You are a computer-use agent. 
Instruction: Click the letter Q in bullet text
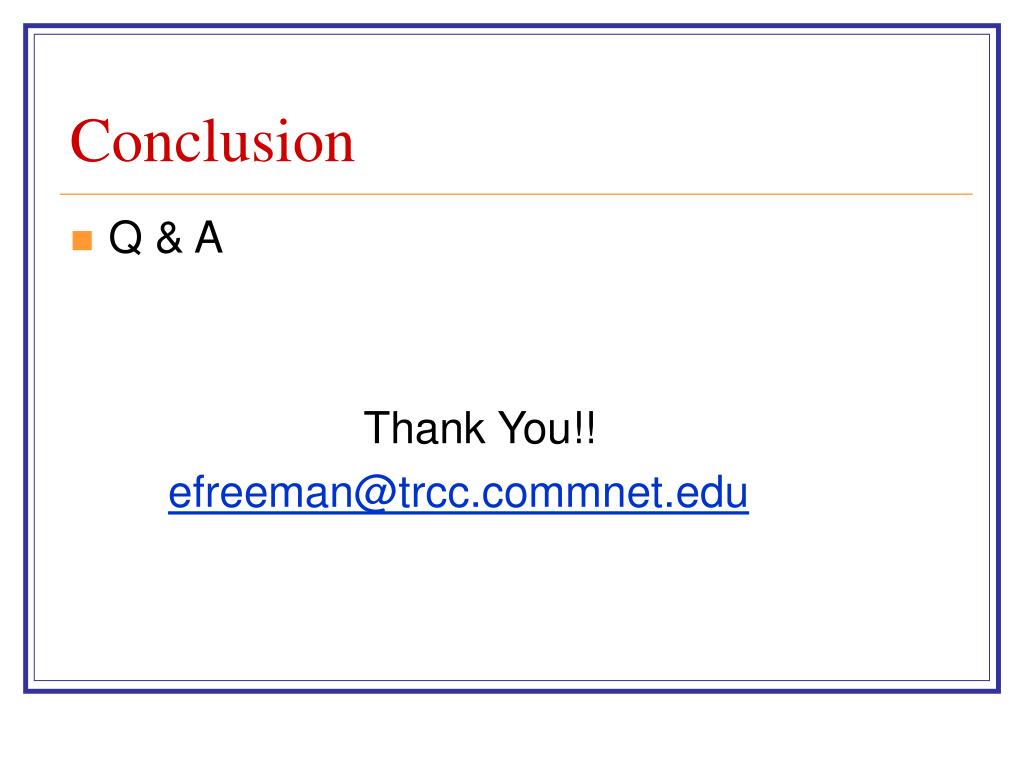click(125, 238)
